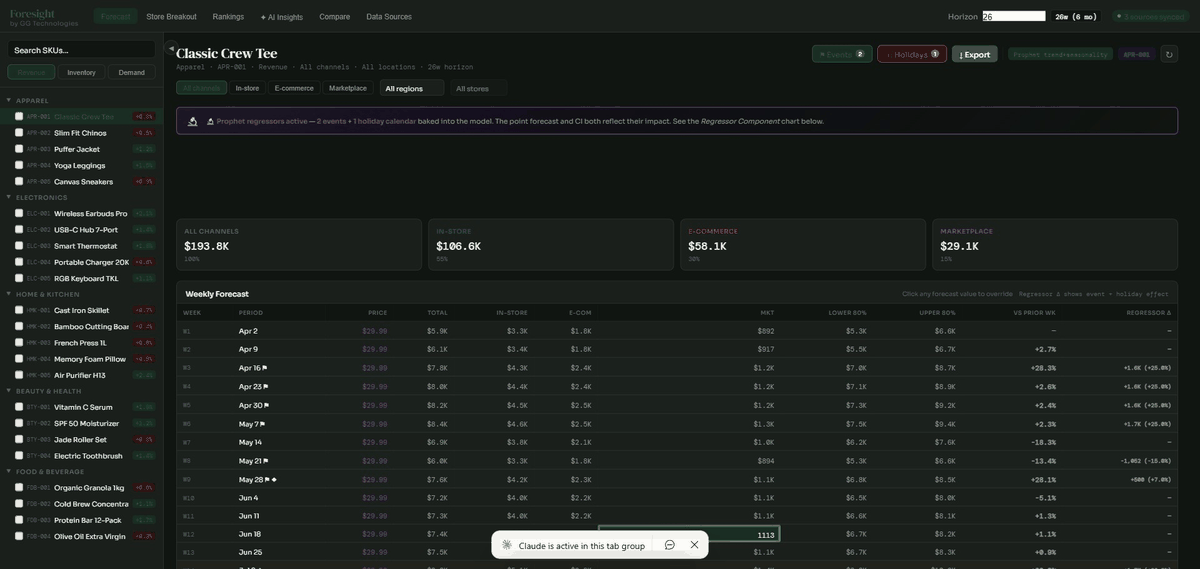This screenshot has height=569, width=1200.
Task: Click the Search SKUs field
Action: (81, 50)
